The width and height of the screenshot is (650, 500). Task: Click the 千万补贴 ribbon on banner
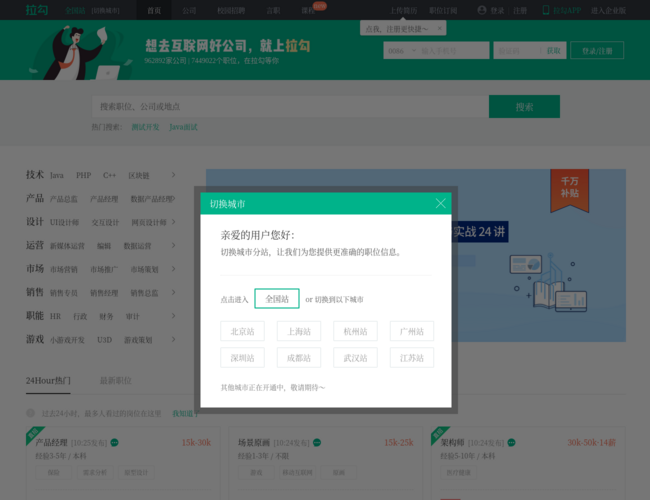click(x=569, y=190)
